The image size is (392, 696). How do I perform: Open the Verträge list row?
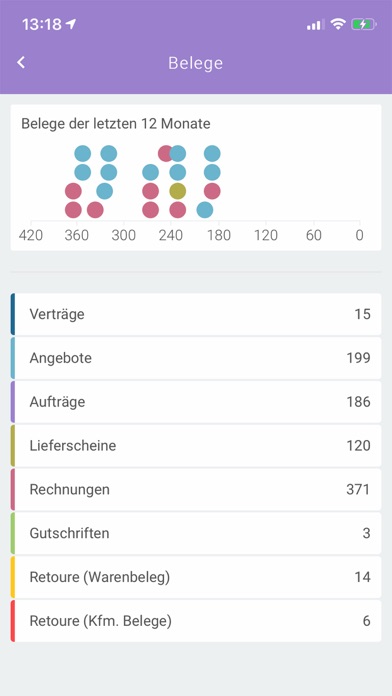click(196, 314)
